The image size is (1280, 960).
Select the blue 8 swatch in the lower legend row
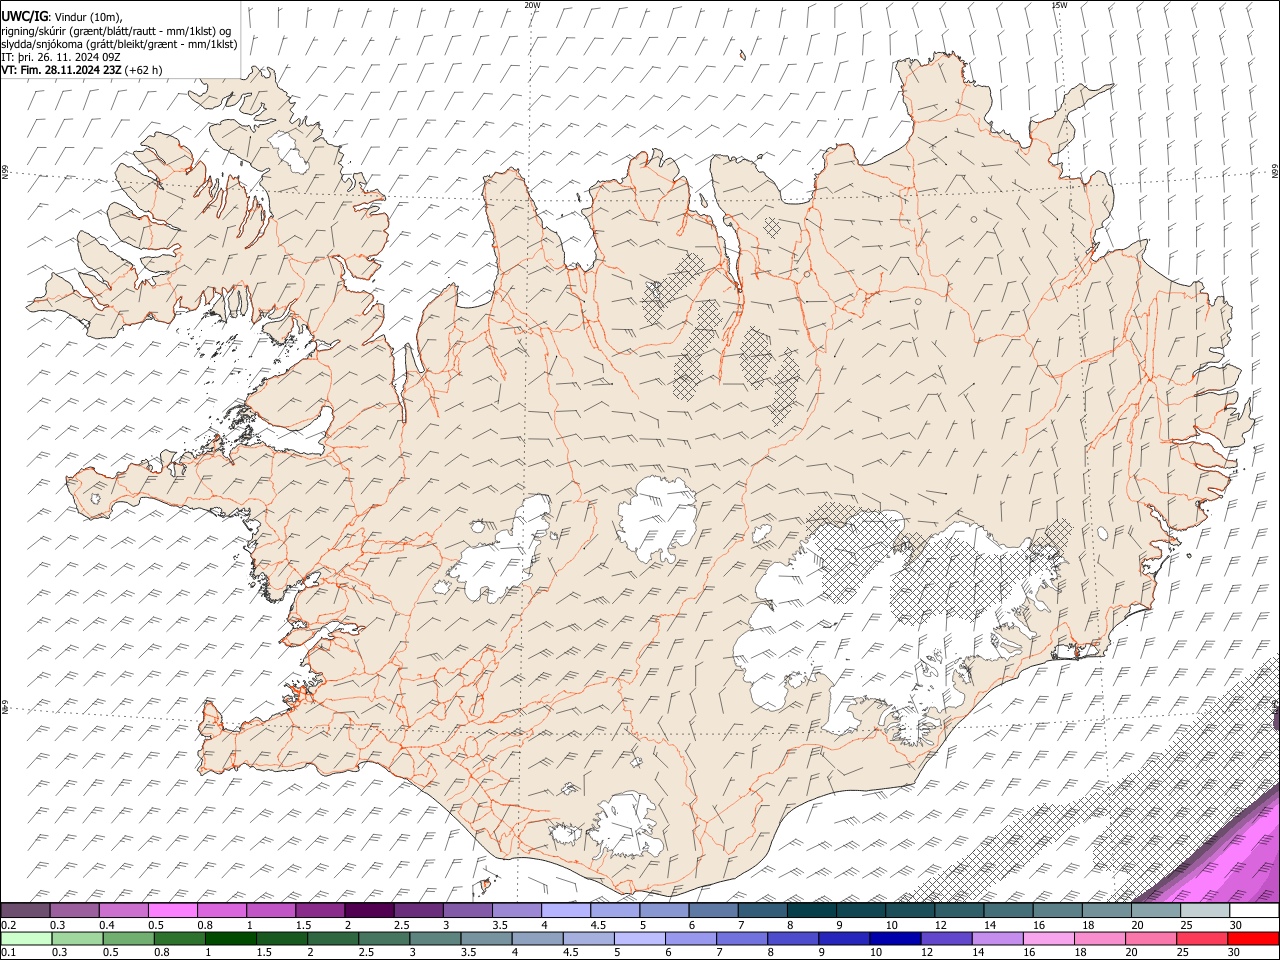pyautogui.click(x=793, y=938)
